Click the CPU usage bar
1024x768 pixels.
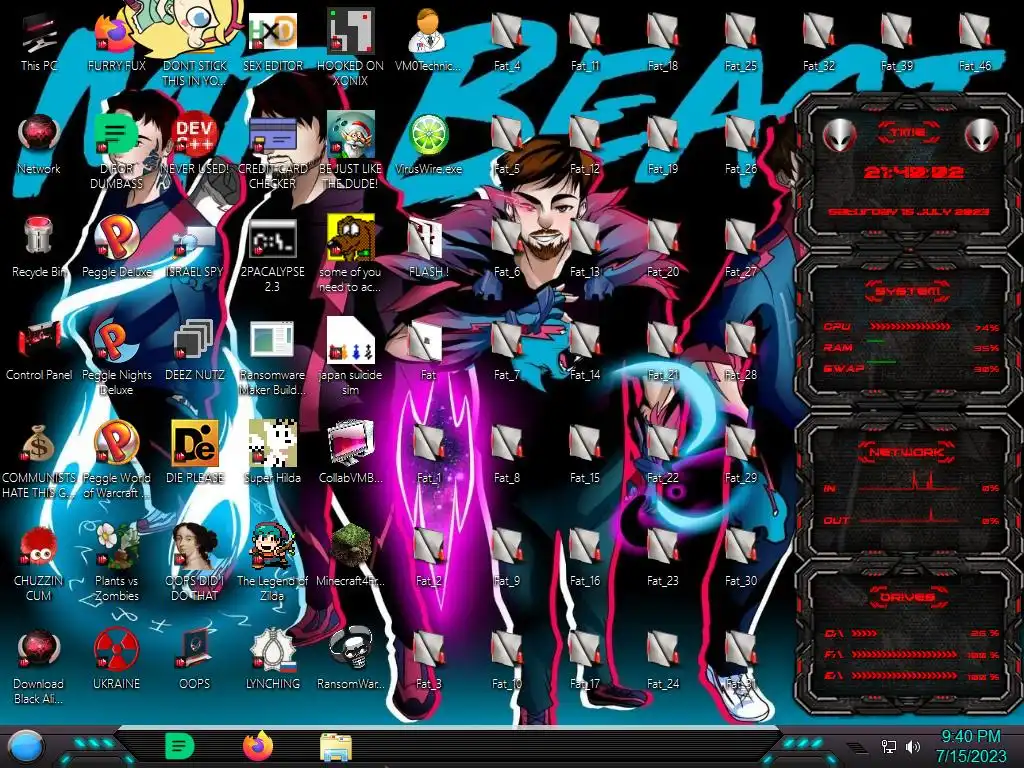click(910, 327)
